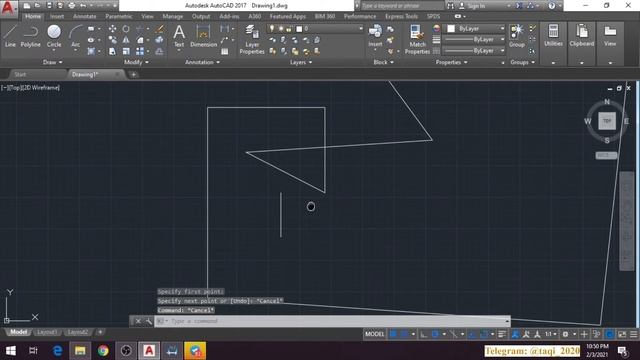Open the Insert ribbon tab
The image size is (640, 360).
tap(57, 16)
